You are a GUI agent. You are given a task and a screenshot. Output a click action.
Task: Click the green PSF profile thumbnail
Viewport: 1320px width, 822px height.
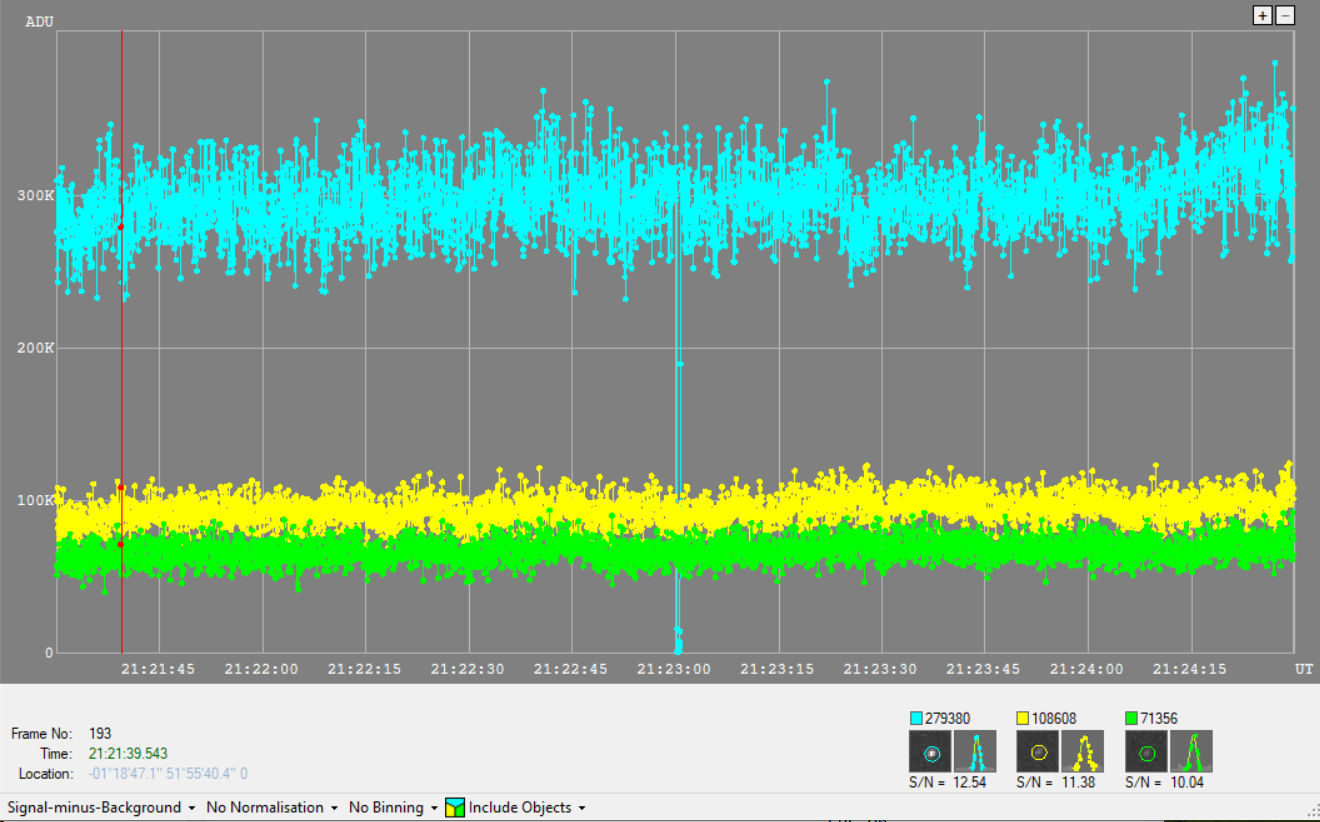[x=1191, y=752]
